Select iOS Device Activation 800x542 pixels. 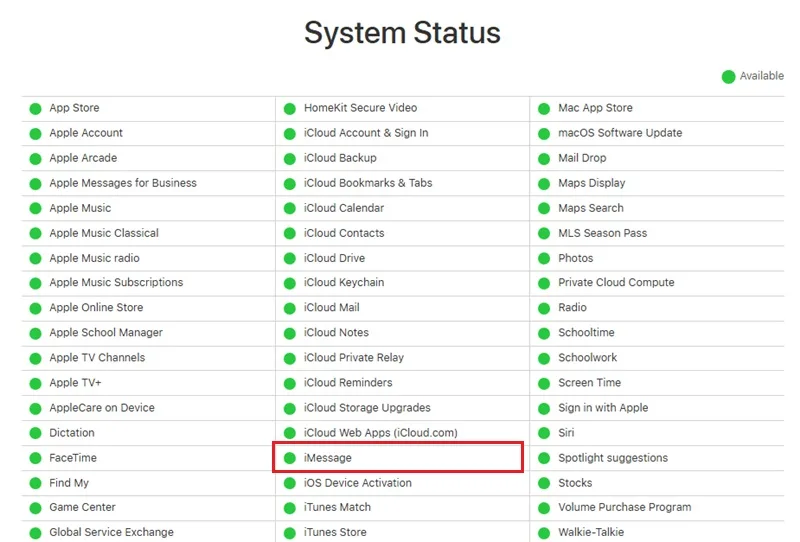358,482
